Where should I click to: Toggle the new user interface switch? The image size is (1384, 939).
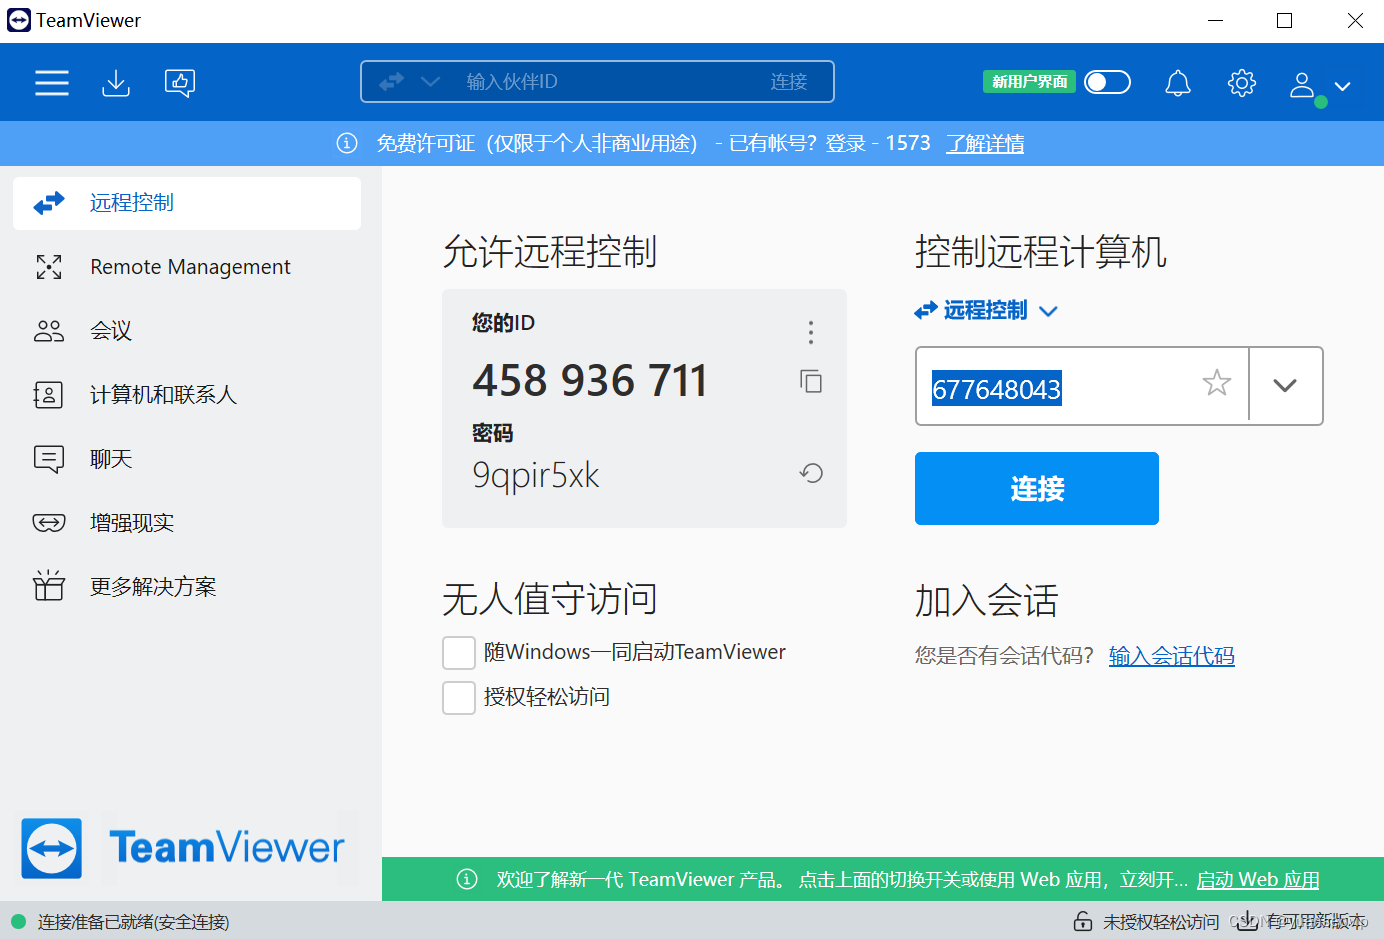1107,82
